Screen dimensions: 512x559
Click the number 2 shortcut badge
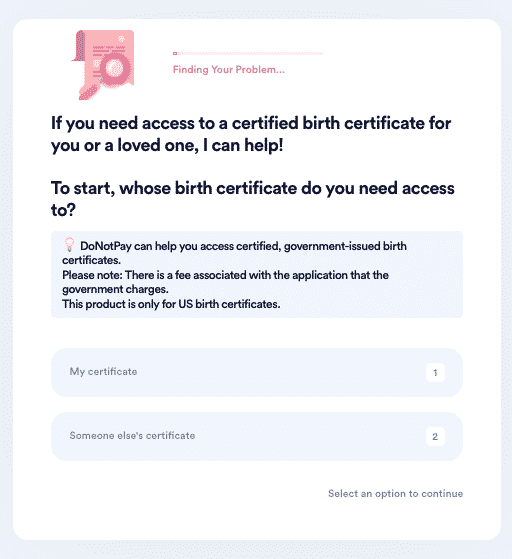click(435, 436)
